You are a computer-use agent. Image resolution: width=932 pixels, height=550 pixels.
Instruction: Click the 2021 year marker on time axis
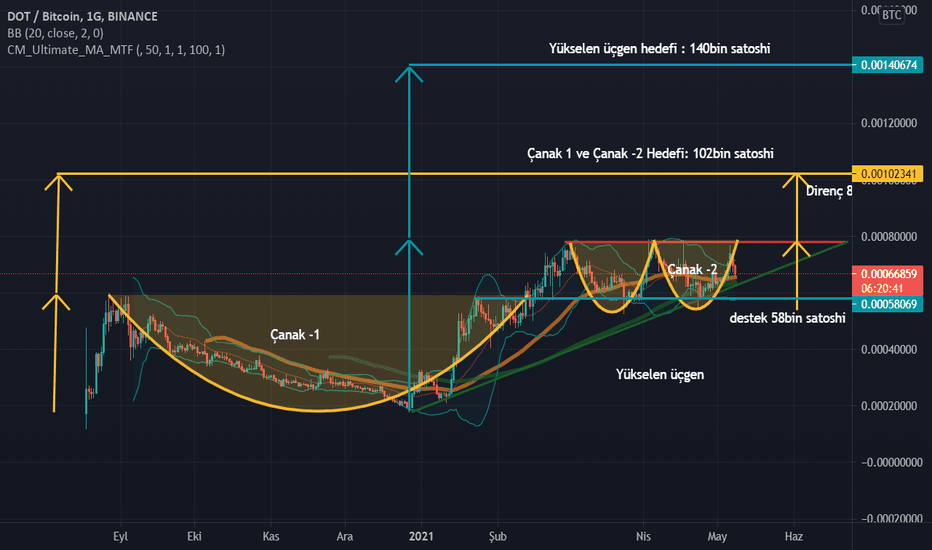[x=421, y=536]
